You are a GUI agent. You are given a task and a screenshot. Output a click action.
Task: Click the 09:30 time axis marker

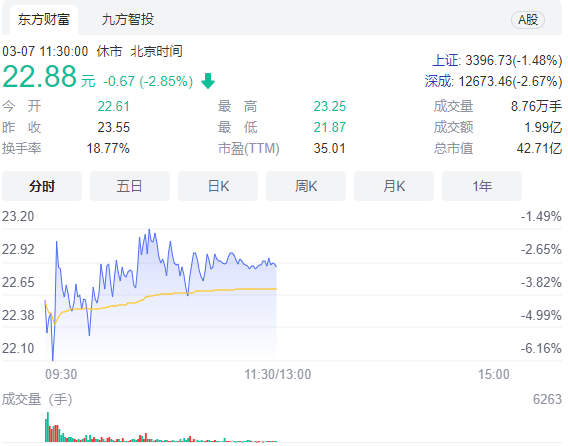point(61,374)
